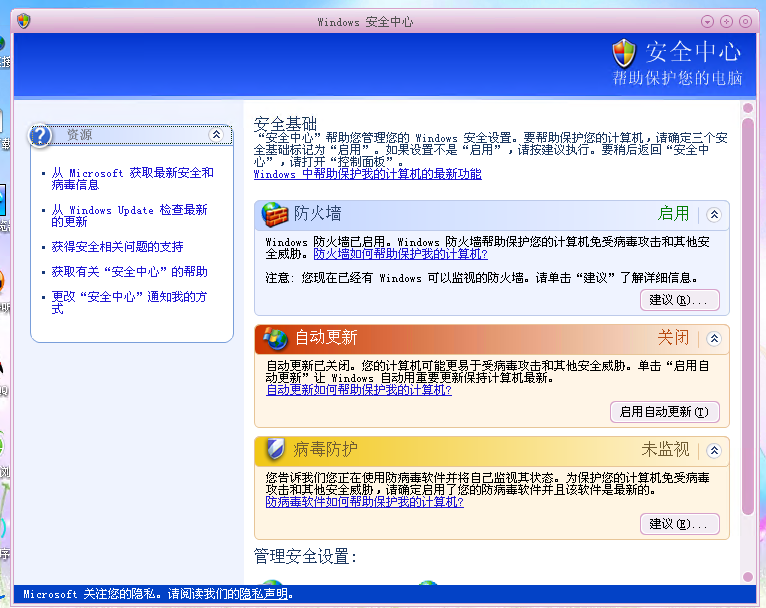Click the 资源 panel title
Screen dimensions: 766x608
[79, 135]
